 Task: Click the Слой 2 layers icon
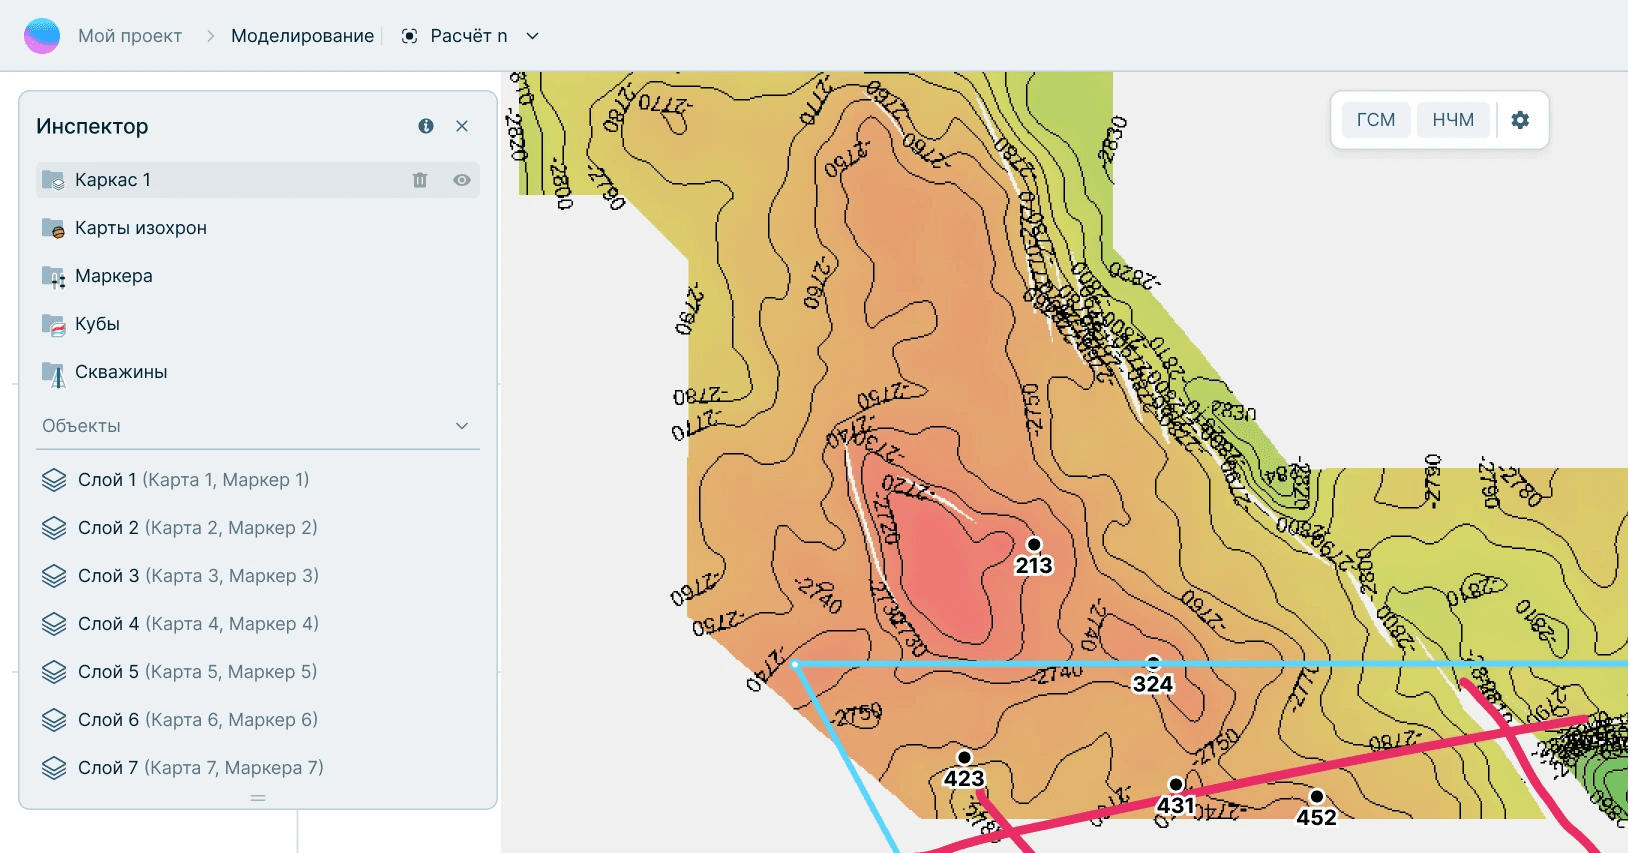click(x=54, y=528)
